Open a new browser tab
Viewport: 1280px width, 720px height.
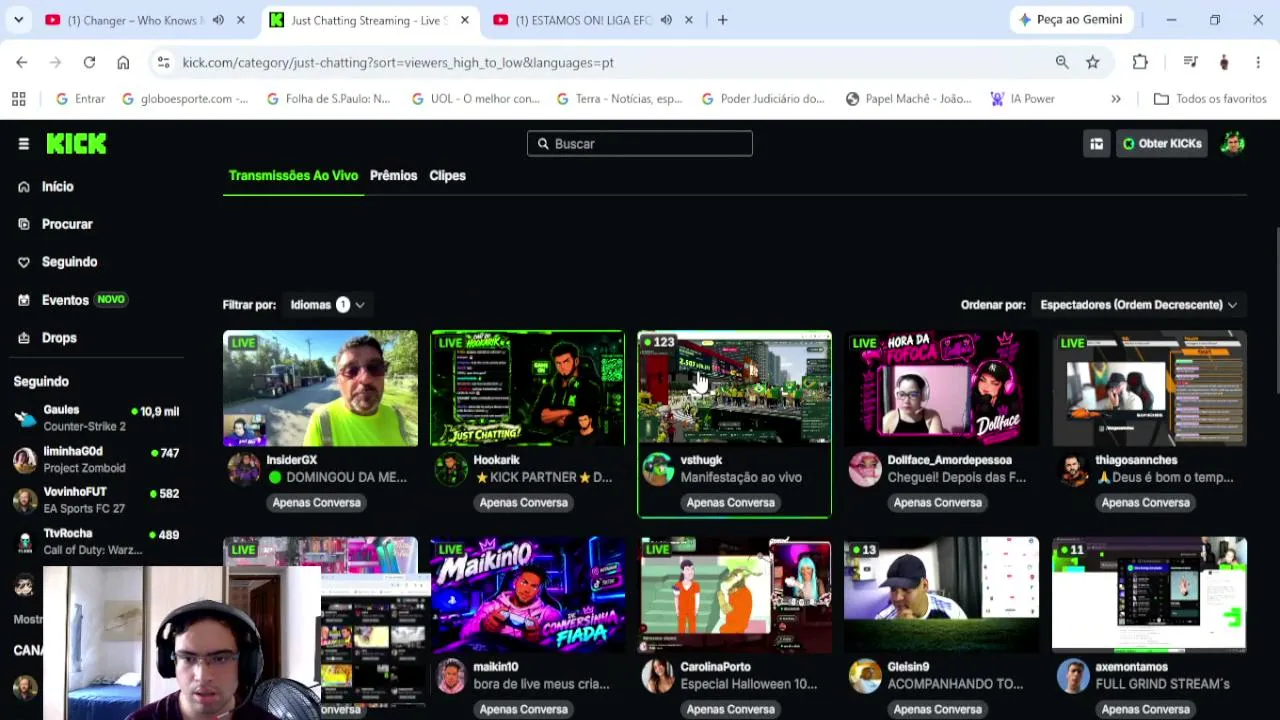(722, 20)
